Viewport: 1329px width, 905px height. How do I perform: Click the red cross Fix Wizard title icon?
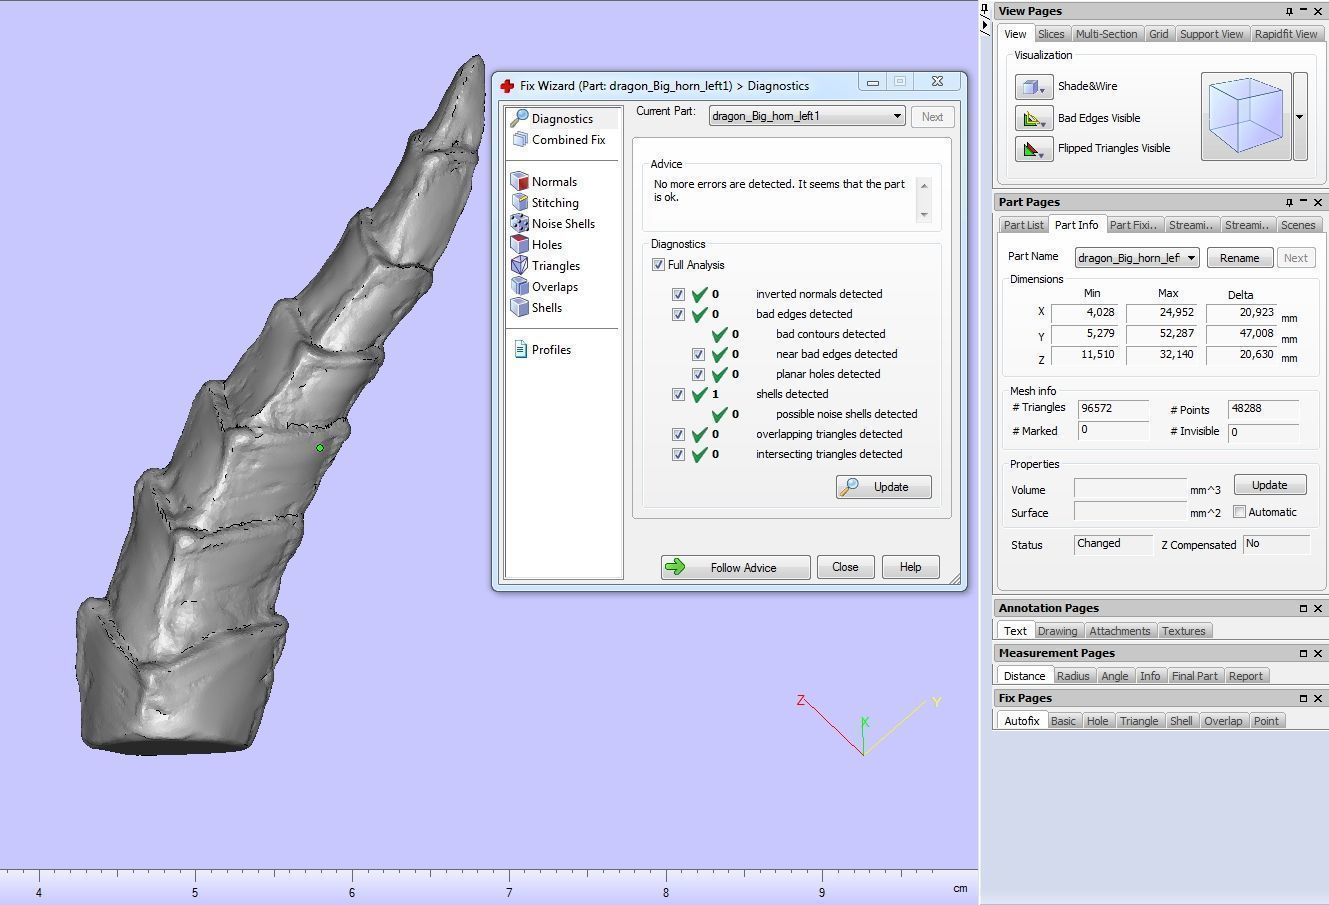507,86
